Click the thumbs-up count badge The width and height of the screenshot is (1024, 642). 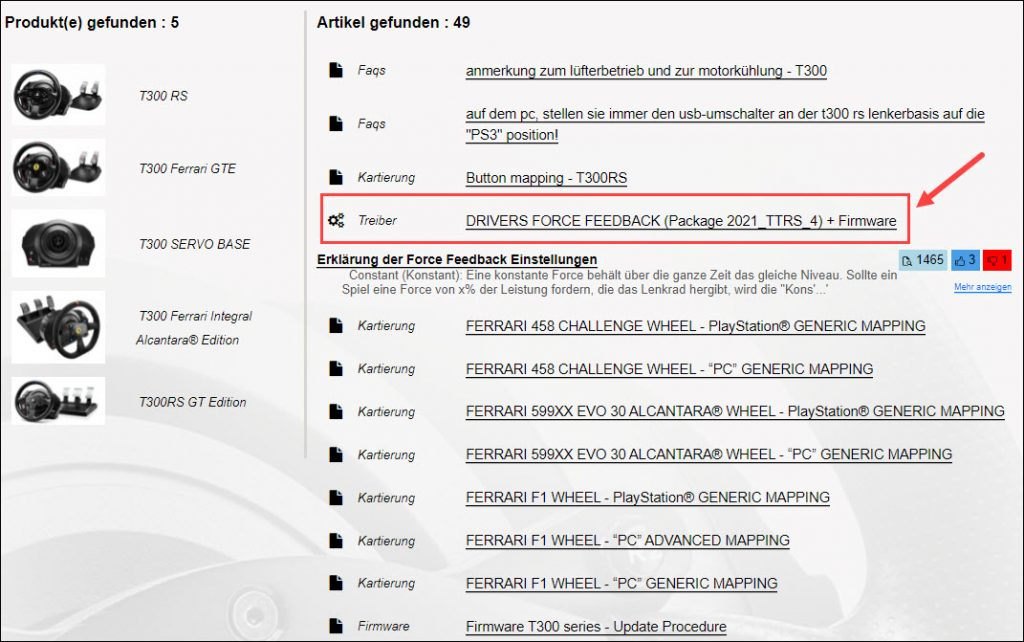click(x=966, y=260)
